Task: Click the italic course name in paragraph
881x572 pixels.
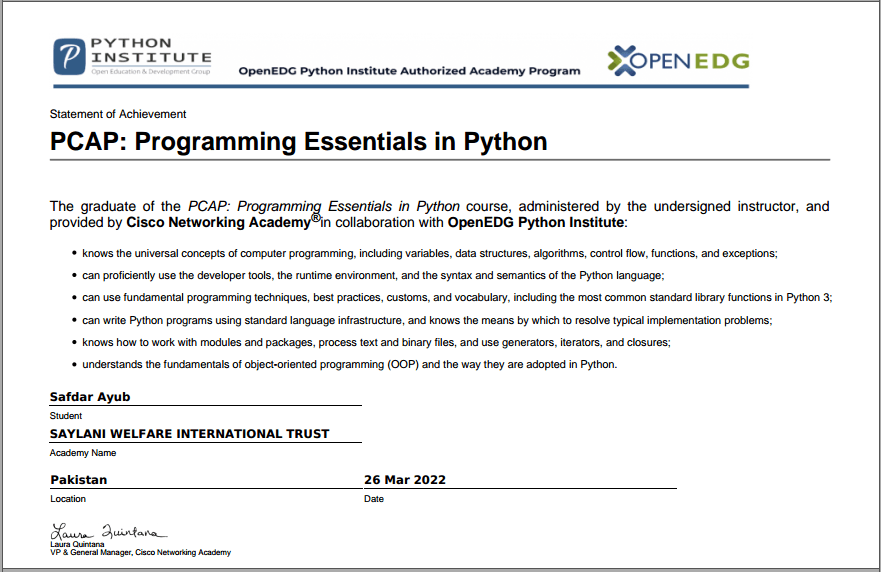Action: [324, 206]
